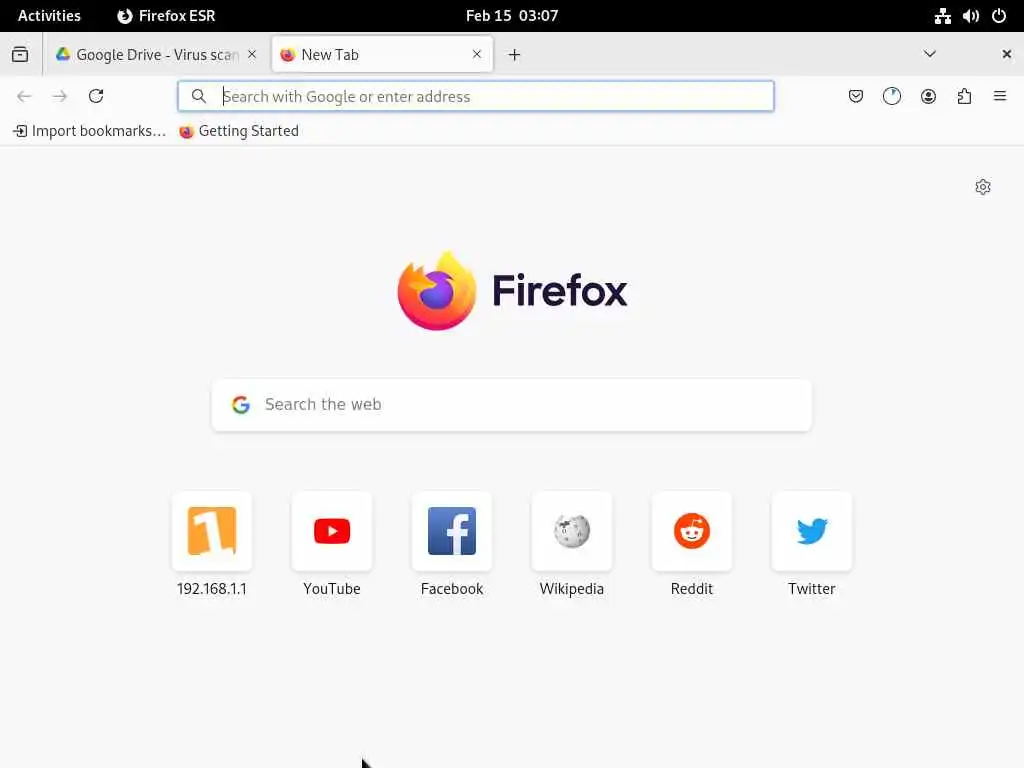
Task: Click the circular timer icon in the toolbar
Action: (891, 97)
